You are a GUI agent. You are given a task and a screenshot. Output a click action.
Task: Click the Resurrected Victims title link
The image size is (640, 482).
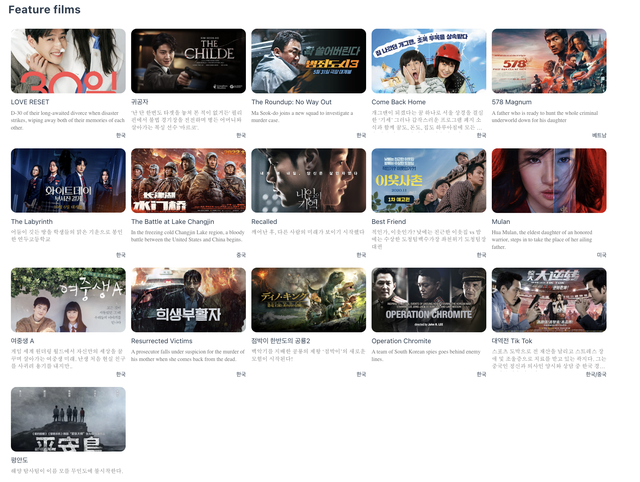pyautogui.click(x=162, y=341)
